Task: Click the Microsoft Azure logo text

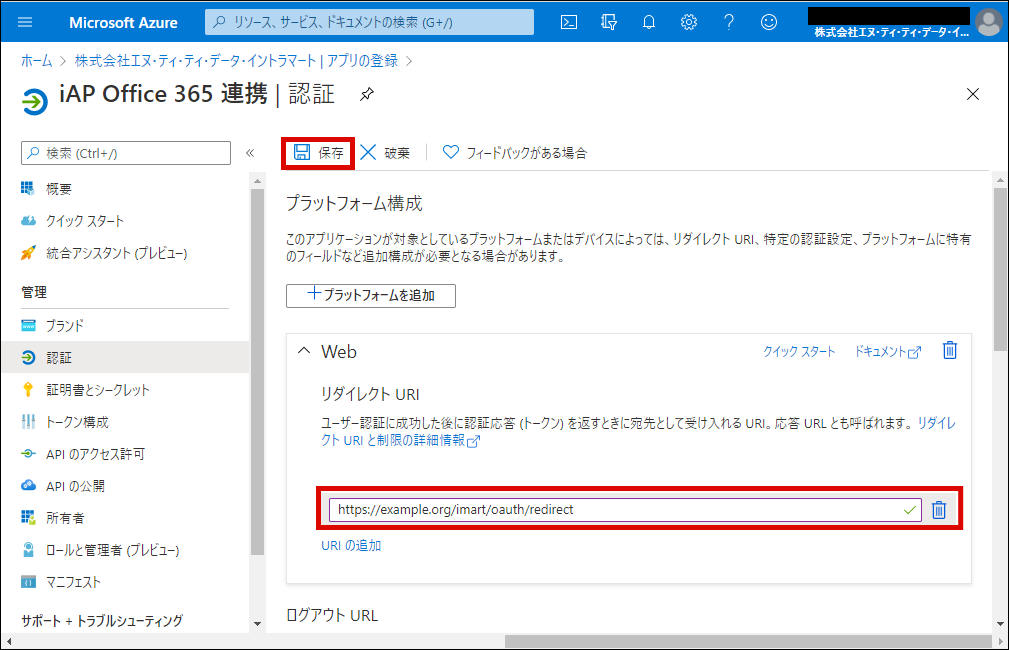Action: (124, 23)
